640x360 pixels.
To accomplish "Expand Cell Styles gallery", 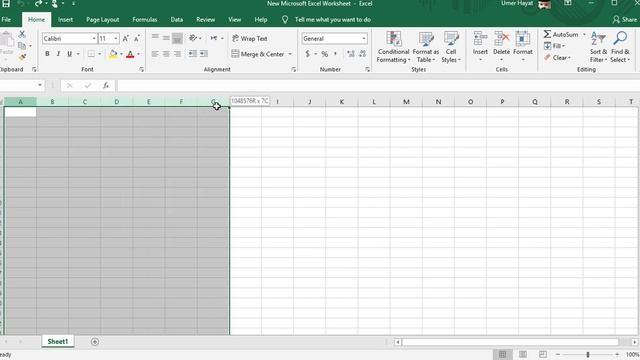I will point(451,47).
